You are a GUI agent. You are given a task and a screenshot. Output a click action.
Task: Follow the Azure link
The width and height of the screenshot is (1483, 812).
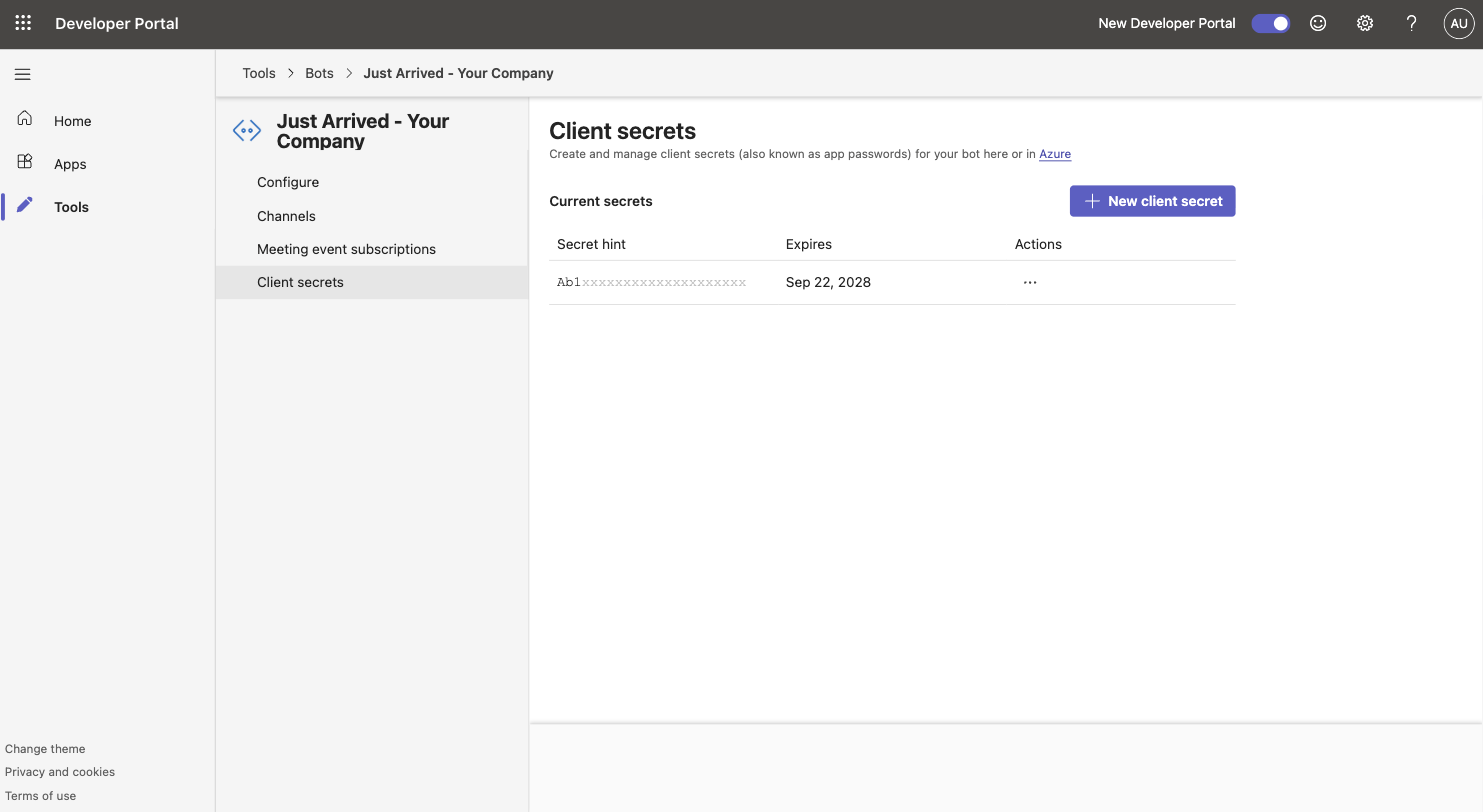click(1055, 154)
